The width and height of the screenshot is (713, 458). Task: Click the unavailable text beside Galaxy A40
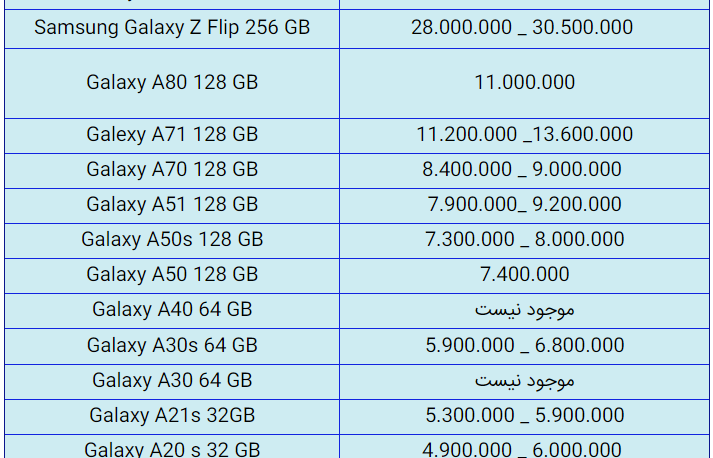pyautogui.click(x=524, y=310)
